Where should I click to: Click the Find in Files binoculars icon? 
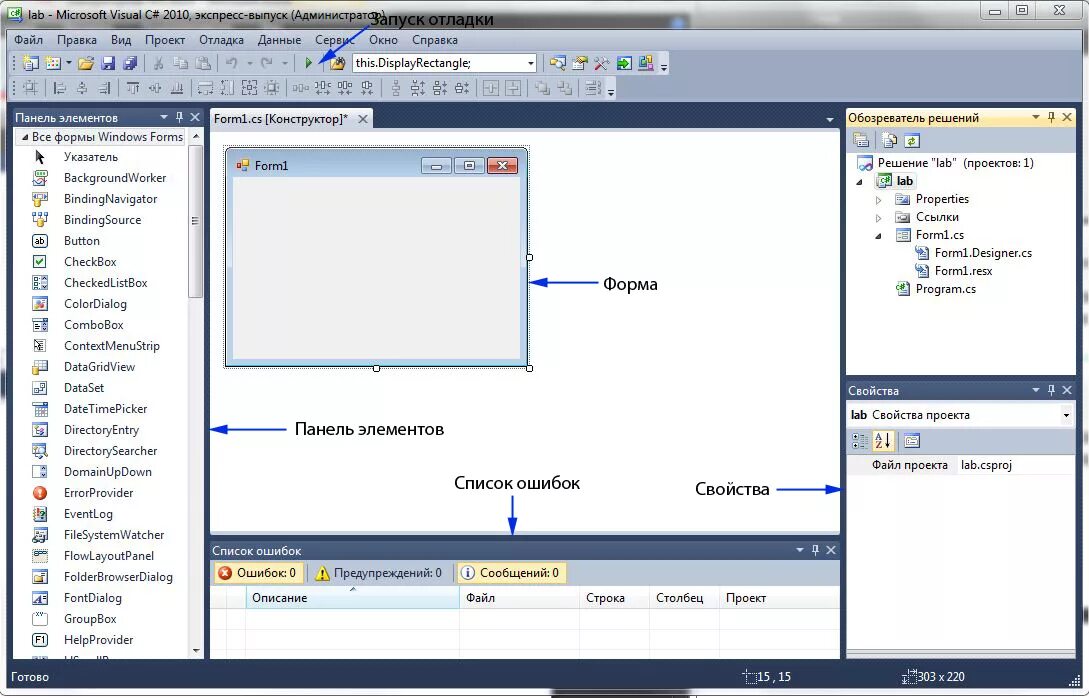(x=338, y=63)
